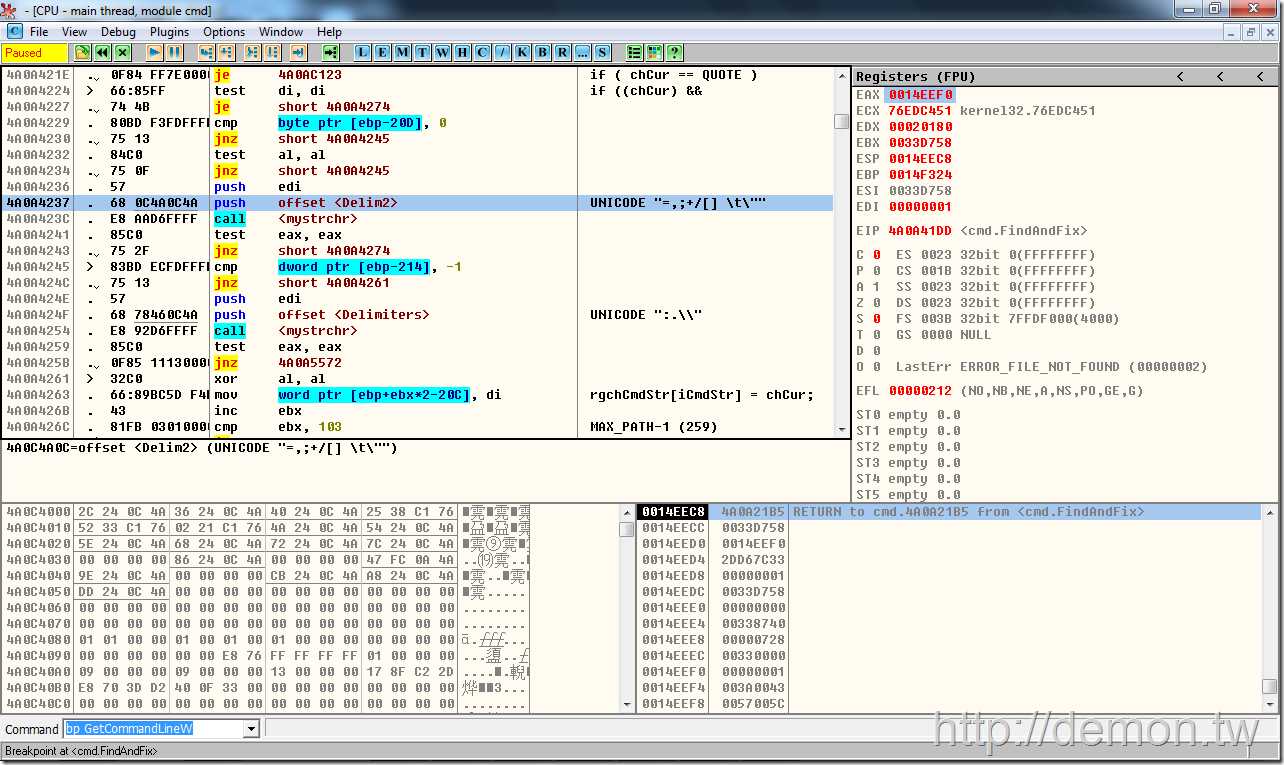Viewport: 1284px width, 765px height.
Task: Open the Debug menu
Action: (118, 32)
